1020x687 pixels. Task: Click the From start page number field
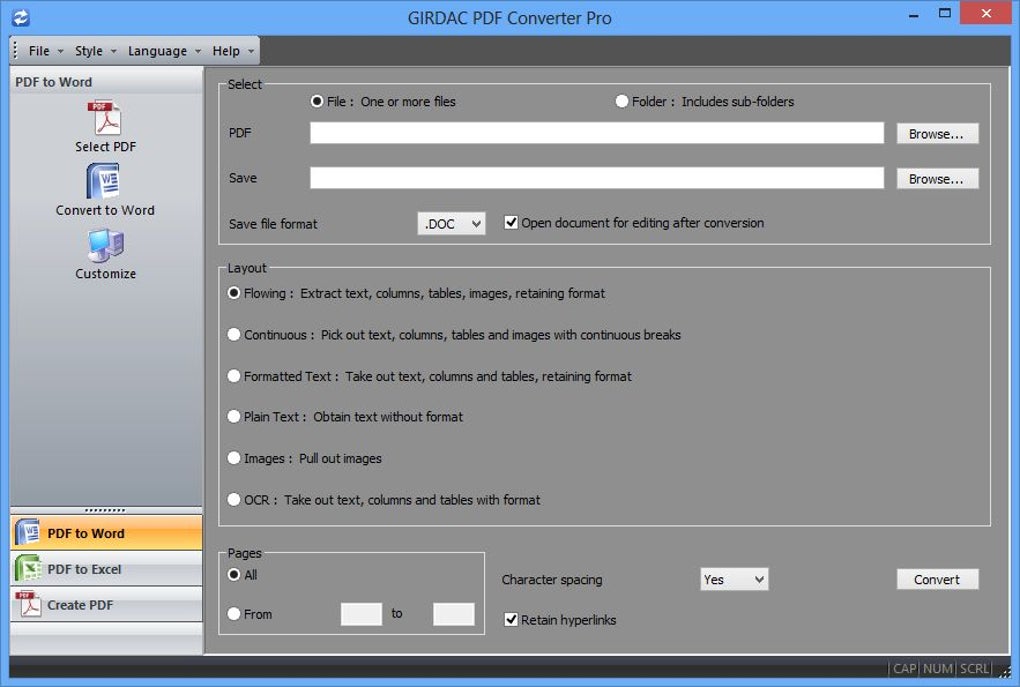point(361,613)
